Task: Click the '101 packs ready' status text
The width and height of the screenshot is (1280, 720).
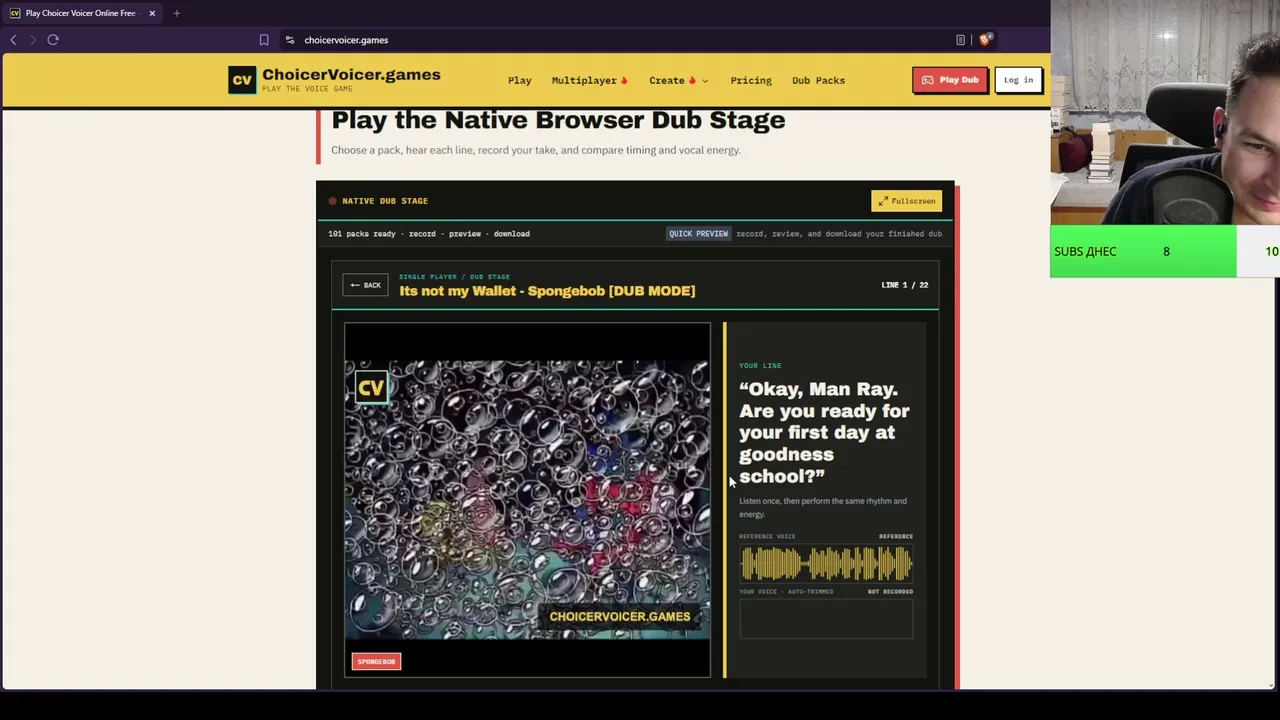Action: [x=362, y=234]
